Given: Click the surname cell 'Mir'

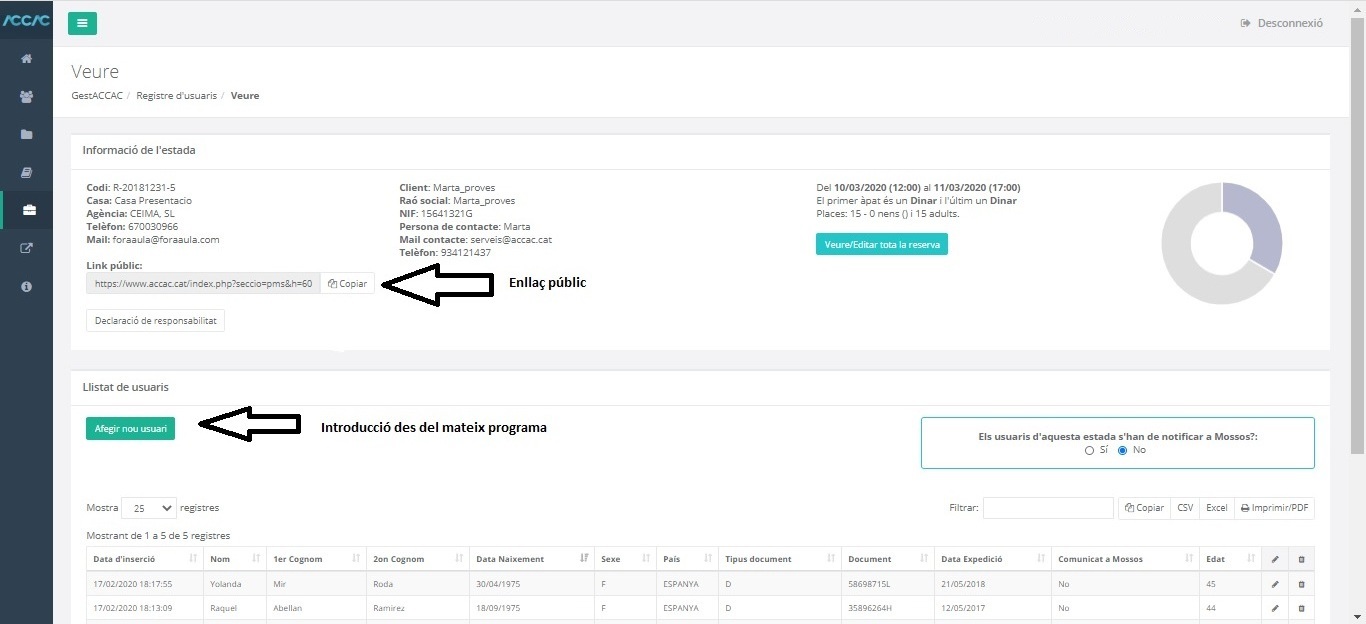Looking at the screenshot, I should point(279,584).
